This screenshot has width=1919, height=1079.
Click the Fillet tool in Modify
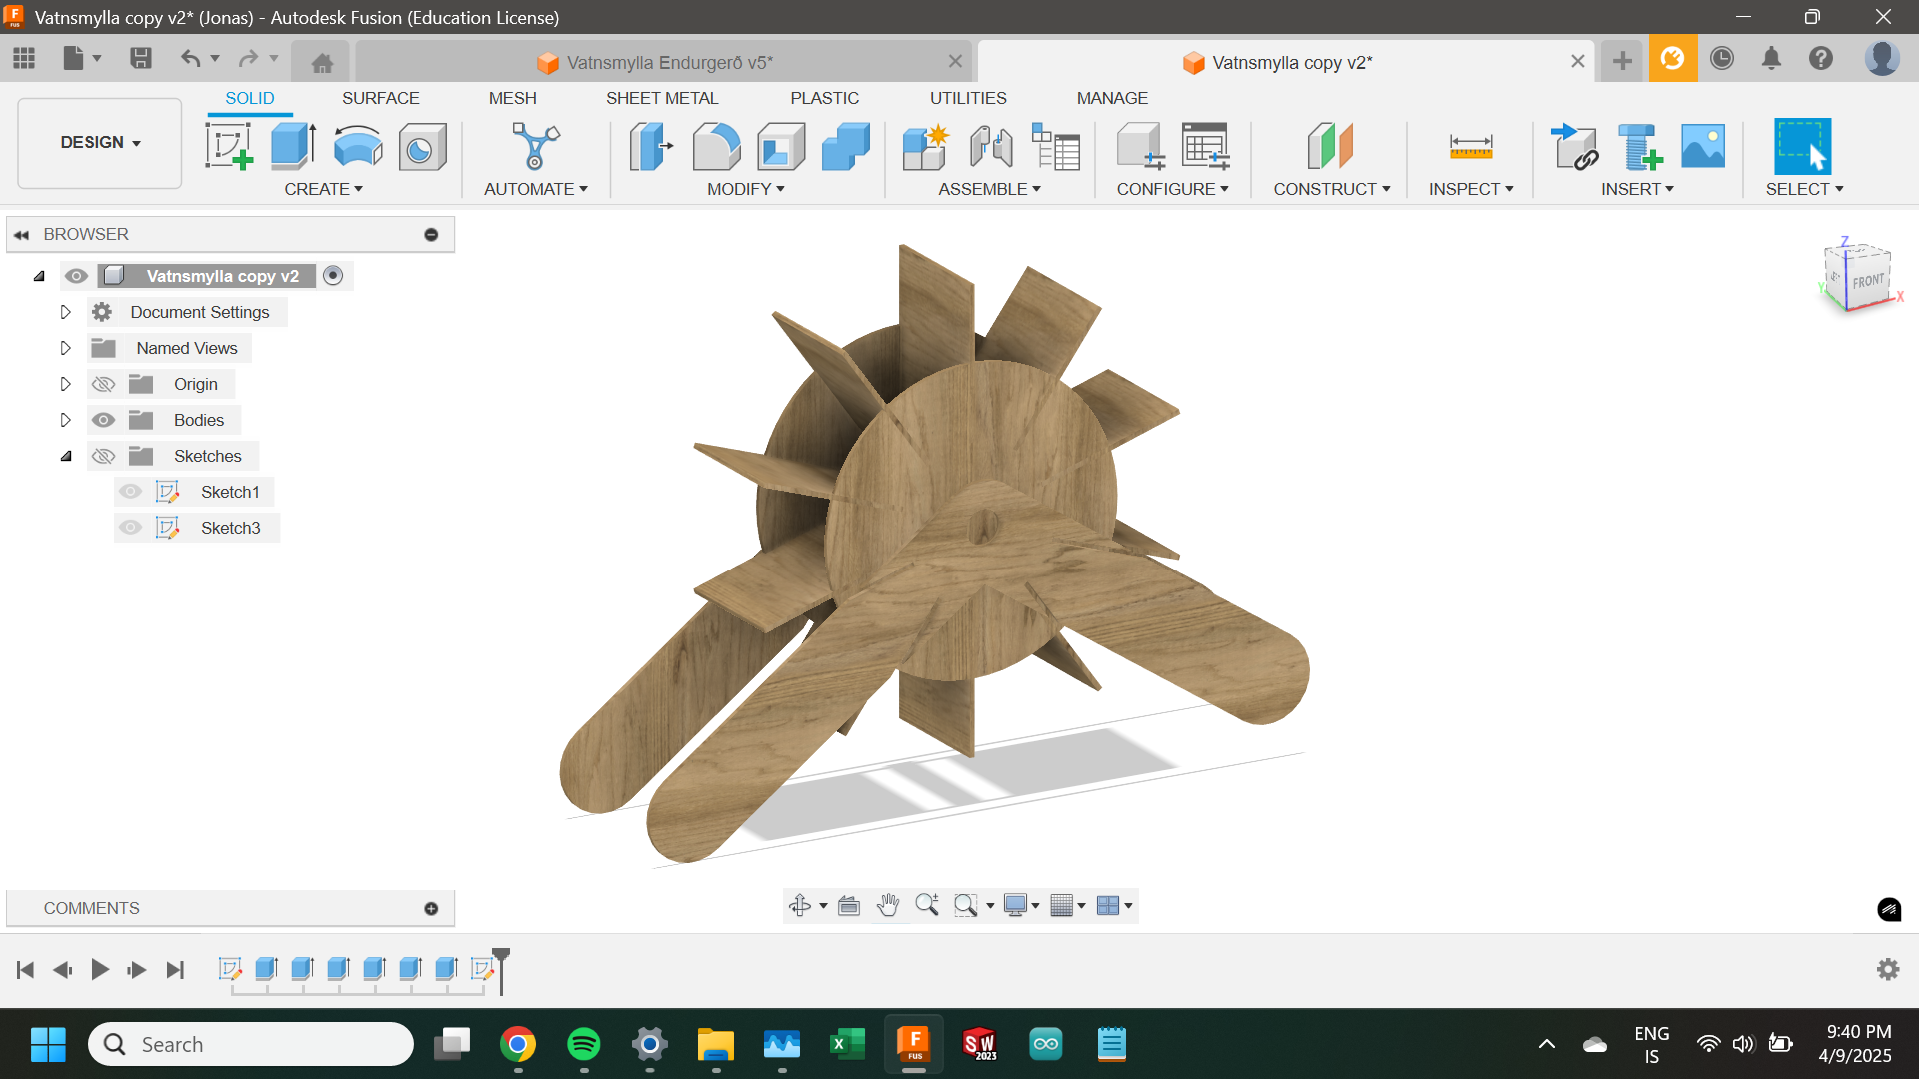coord(716,147)
